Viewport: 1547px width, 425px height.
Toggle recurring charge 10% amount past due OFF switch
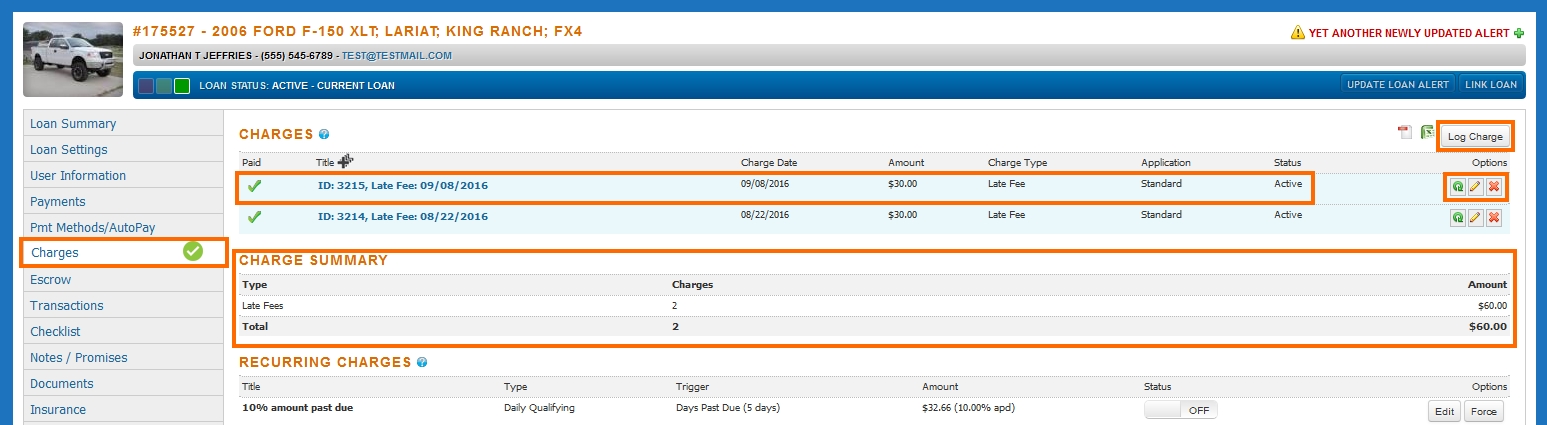tap(1181, 410)
